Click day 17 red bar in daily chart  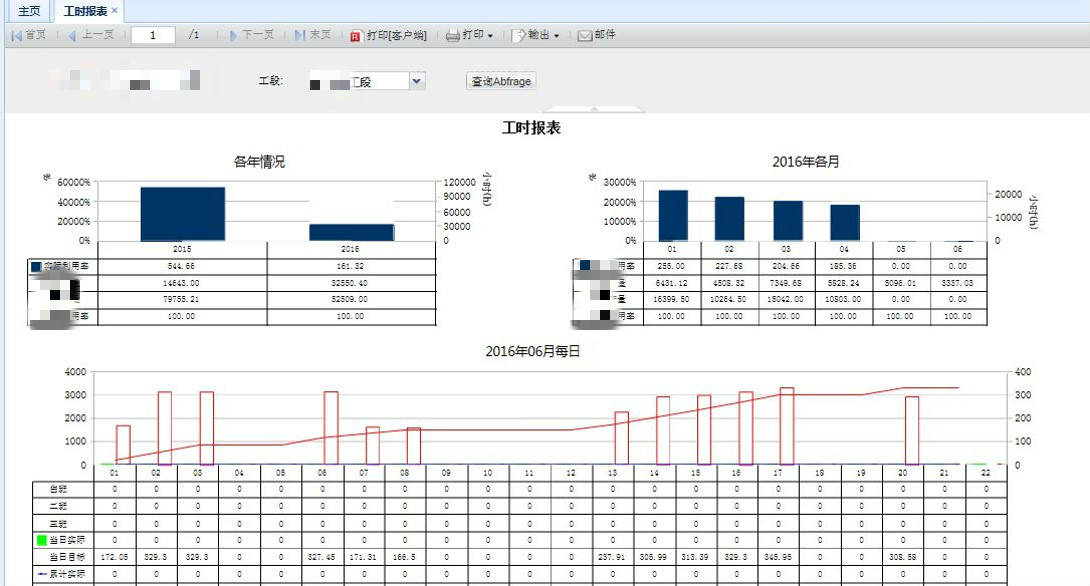coord(787,425)
